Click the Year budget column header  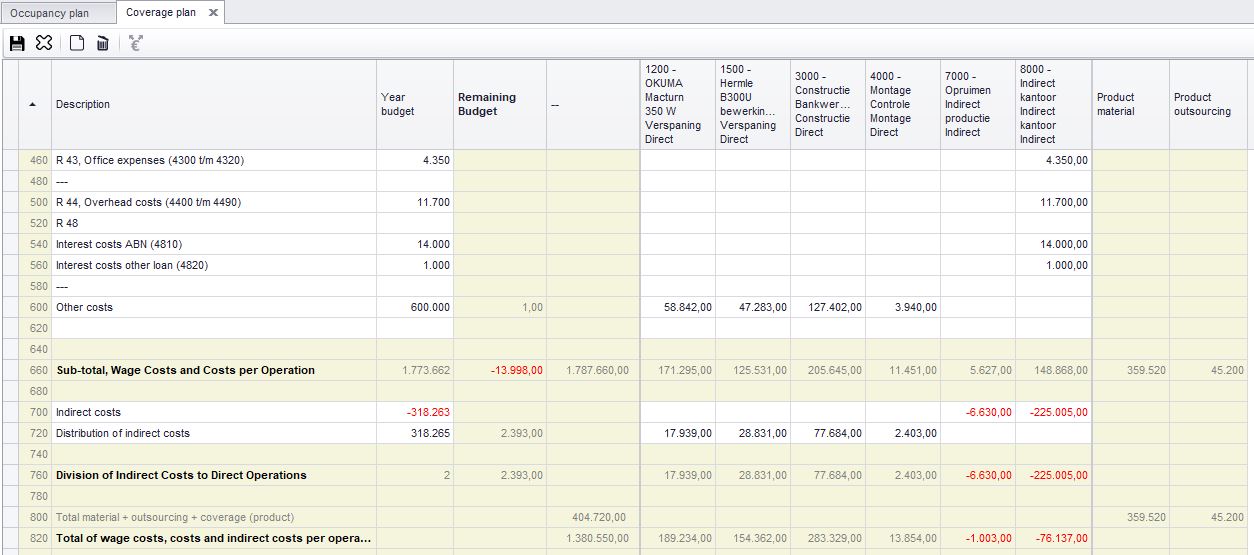[415, 104]
